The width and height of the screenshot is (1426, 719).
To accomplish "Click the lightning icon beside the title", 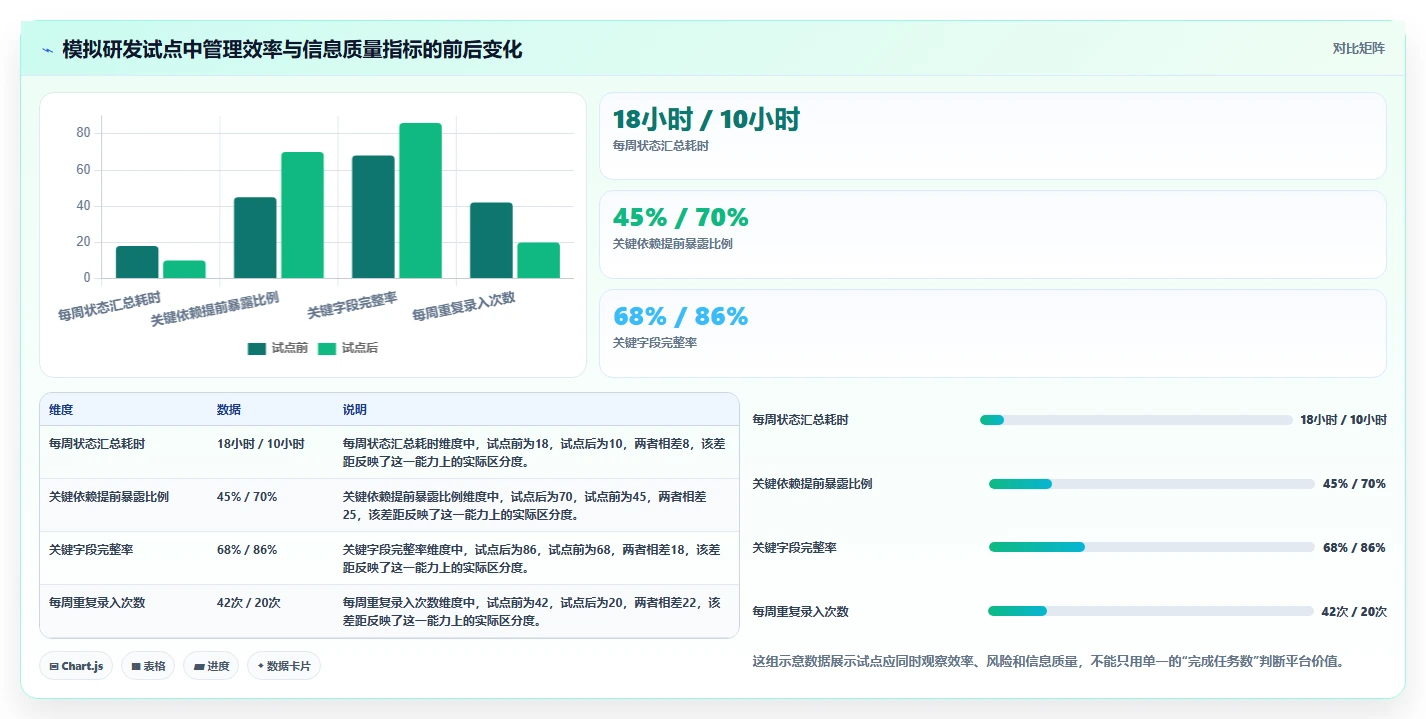I will tap(47, 50).
